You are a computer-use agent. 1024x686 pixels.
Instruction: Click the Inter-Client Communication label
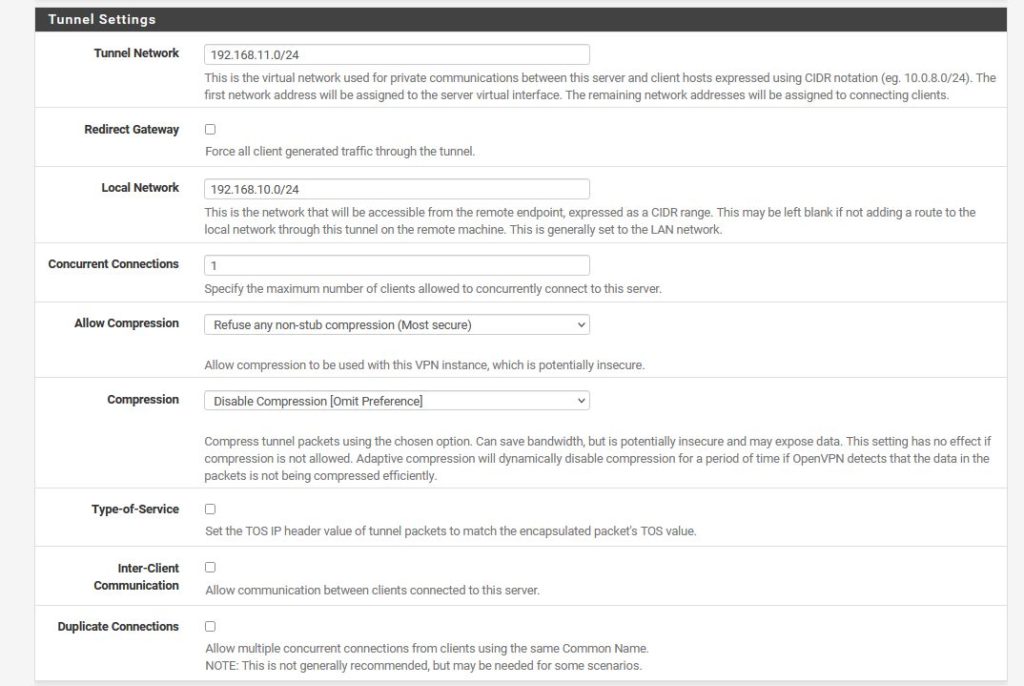(x=136, y=576)
